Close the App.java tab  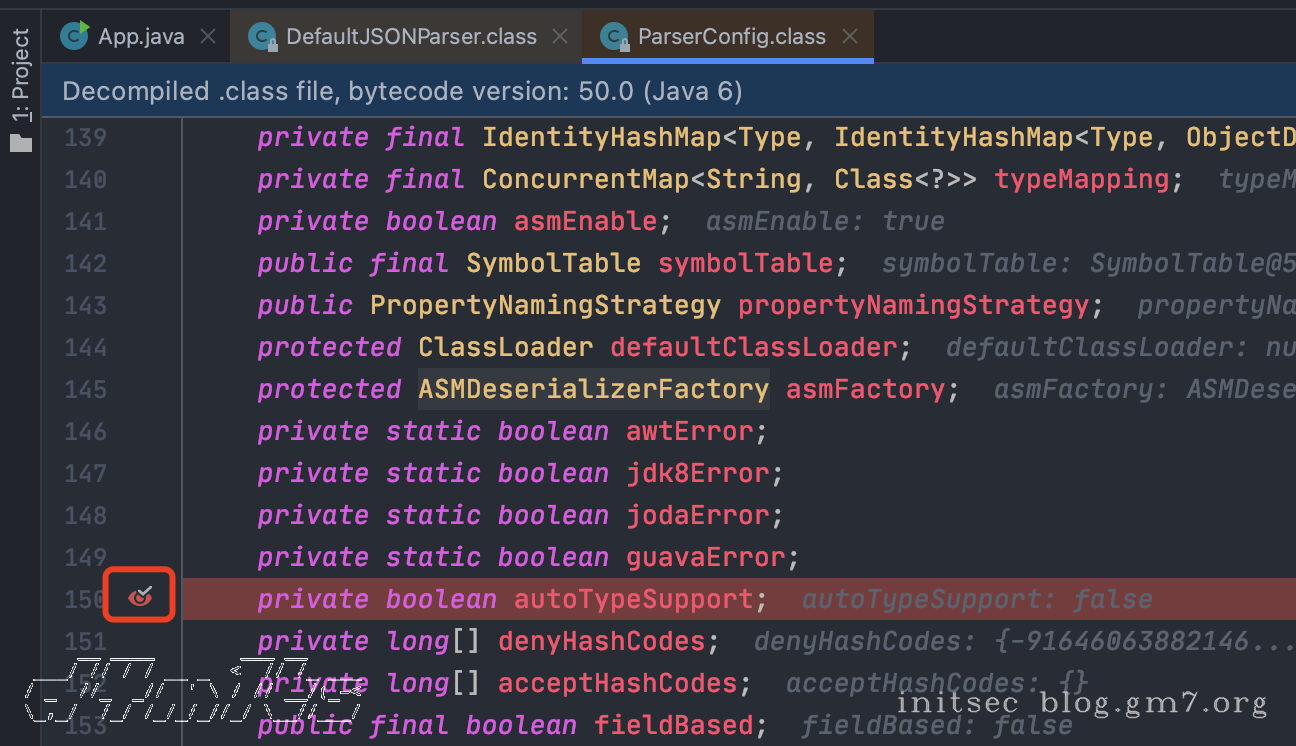click(208, 37)
